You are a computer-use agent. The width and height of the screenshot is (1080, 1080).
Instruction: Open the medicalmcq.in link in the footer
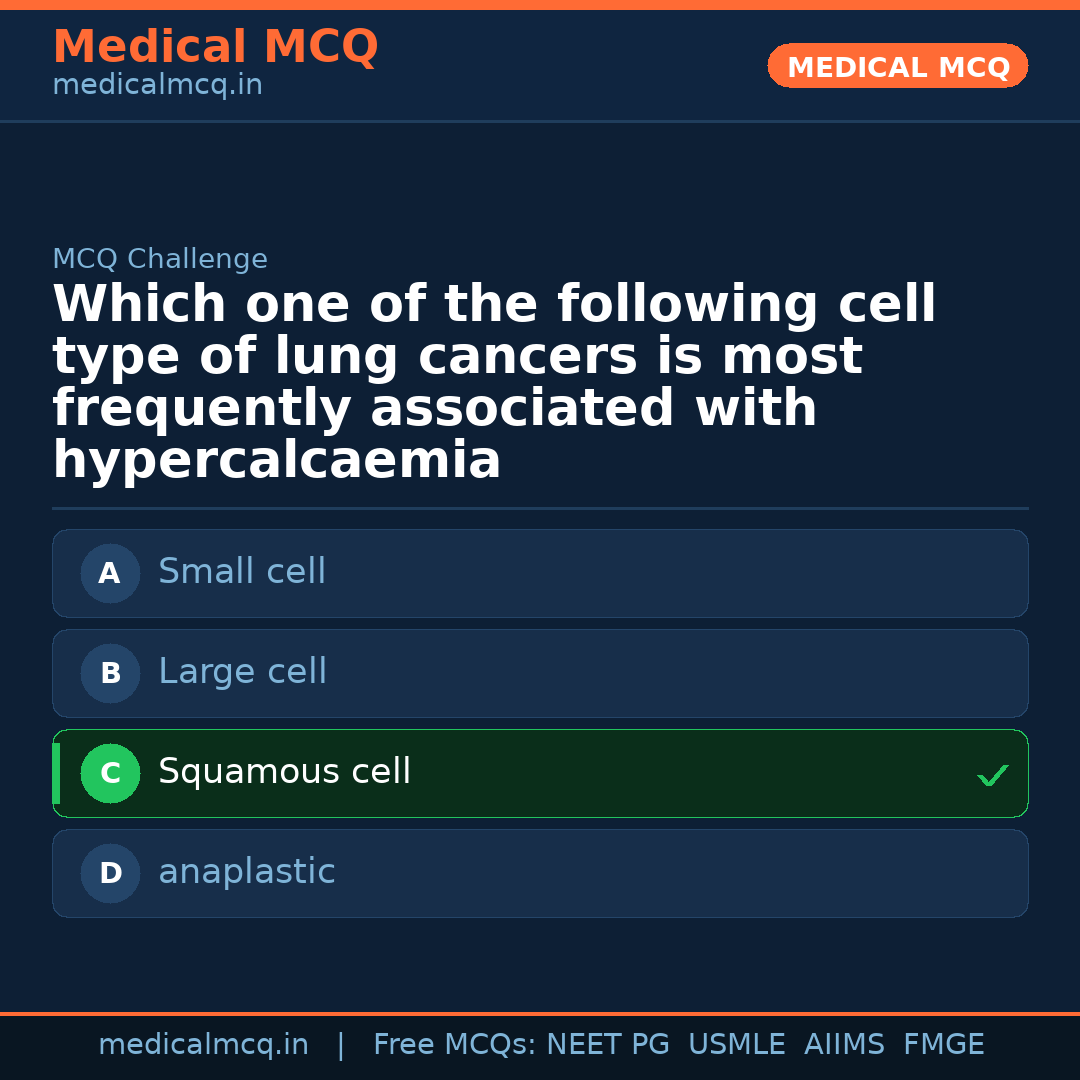click(x=203, y=1045)
